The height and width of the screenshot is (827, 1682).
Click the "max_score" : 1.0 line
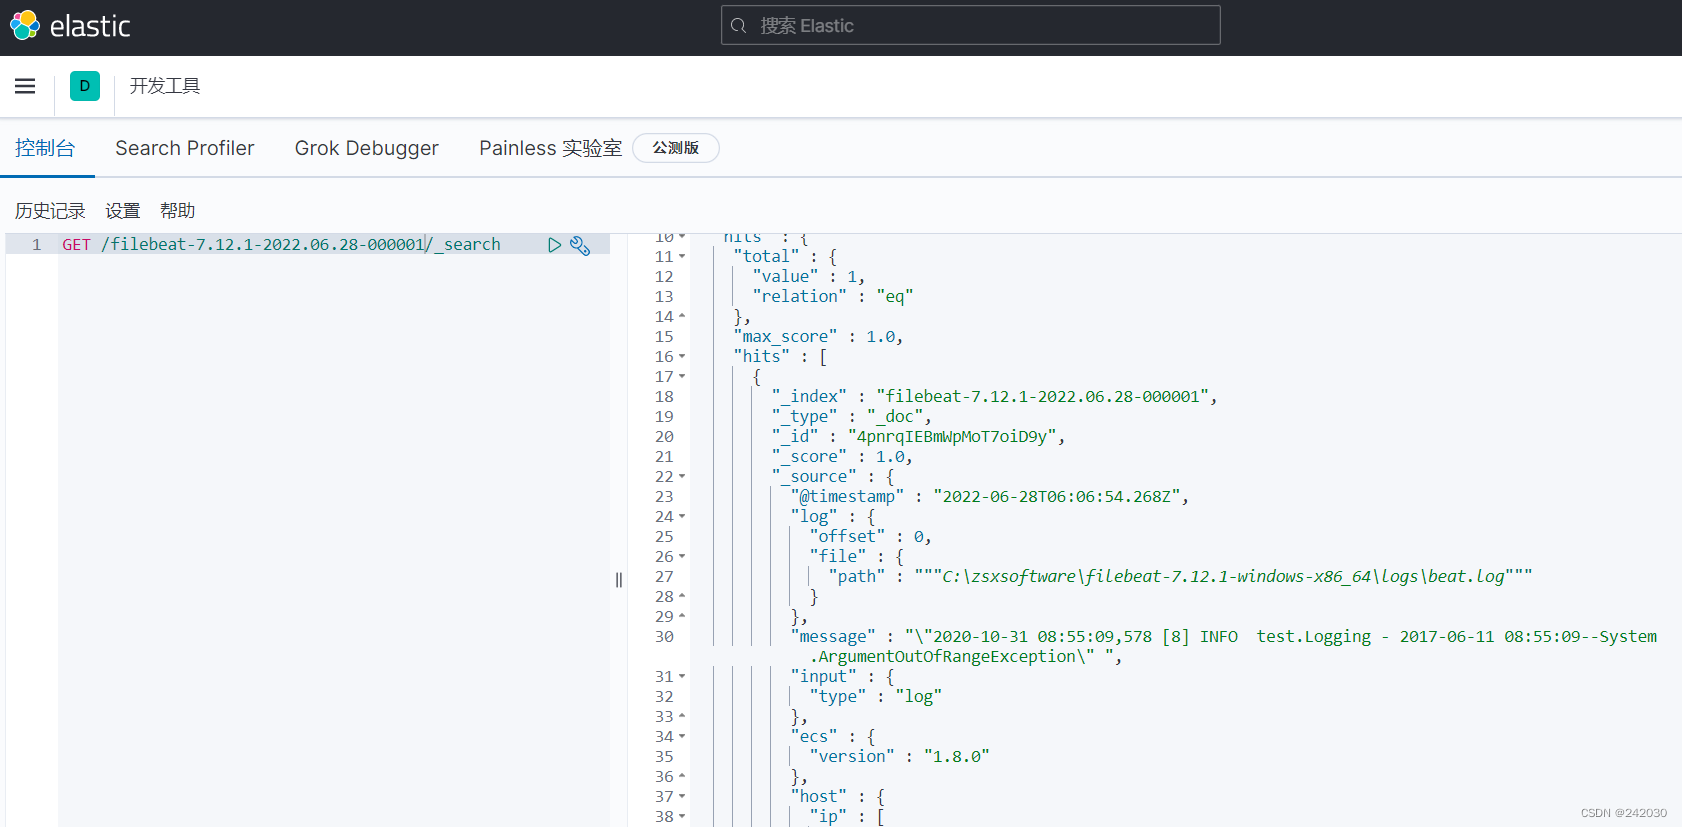pyautogui.click(x=818, y=337)
